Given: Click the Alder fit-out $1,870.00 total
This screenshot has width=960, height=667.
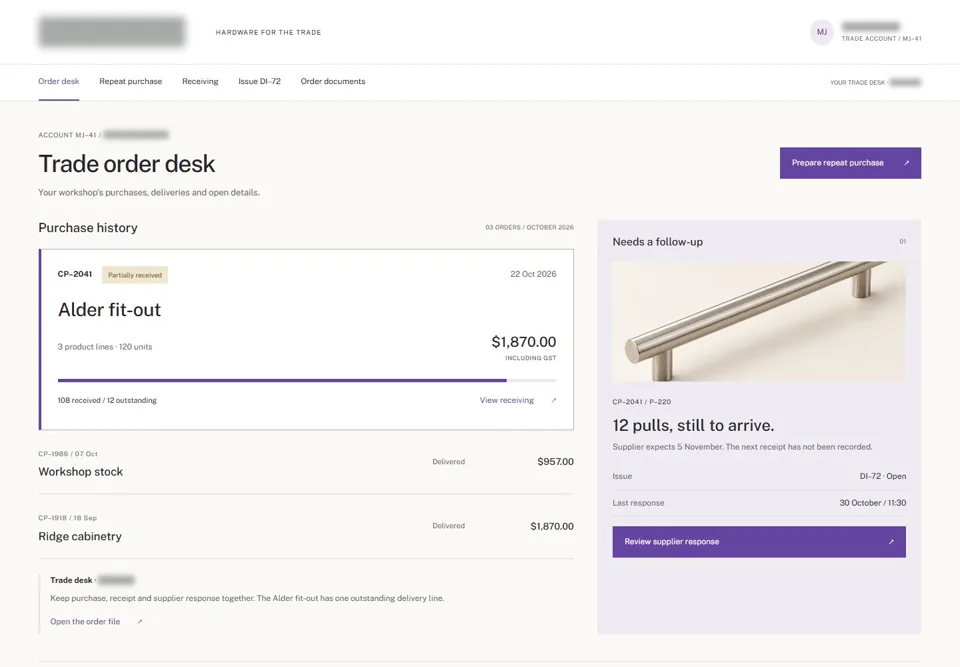Looking at the screenshot, I should tap(523, 342).
